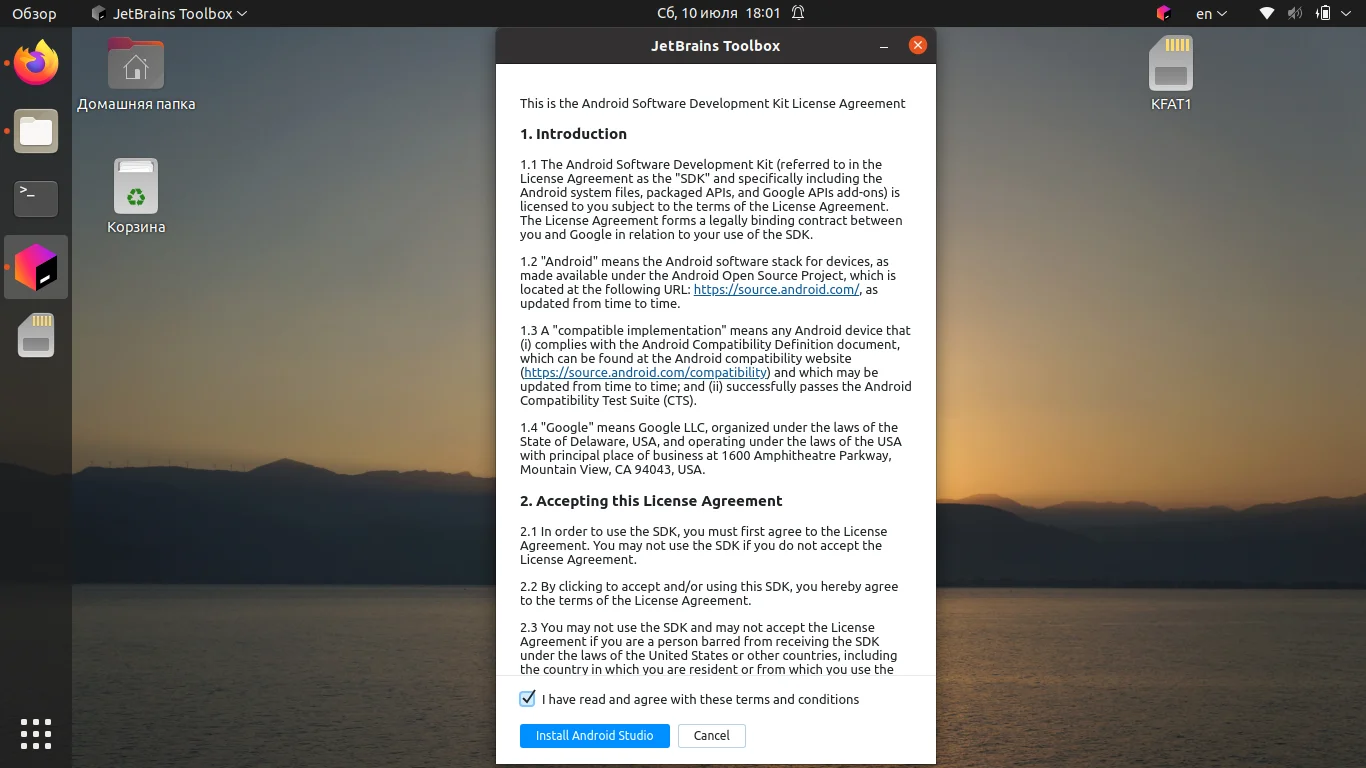Expand the JetBrains Toolbox app menu
Screen dimensions: 1366x768
pyautogui.click(x=168, y=13)
